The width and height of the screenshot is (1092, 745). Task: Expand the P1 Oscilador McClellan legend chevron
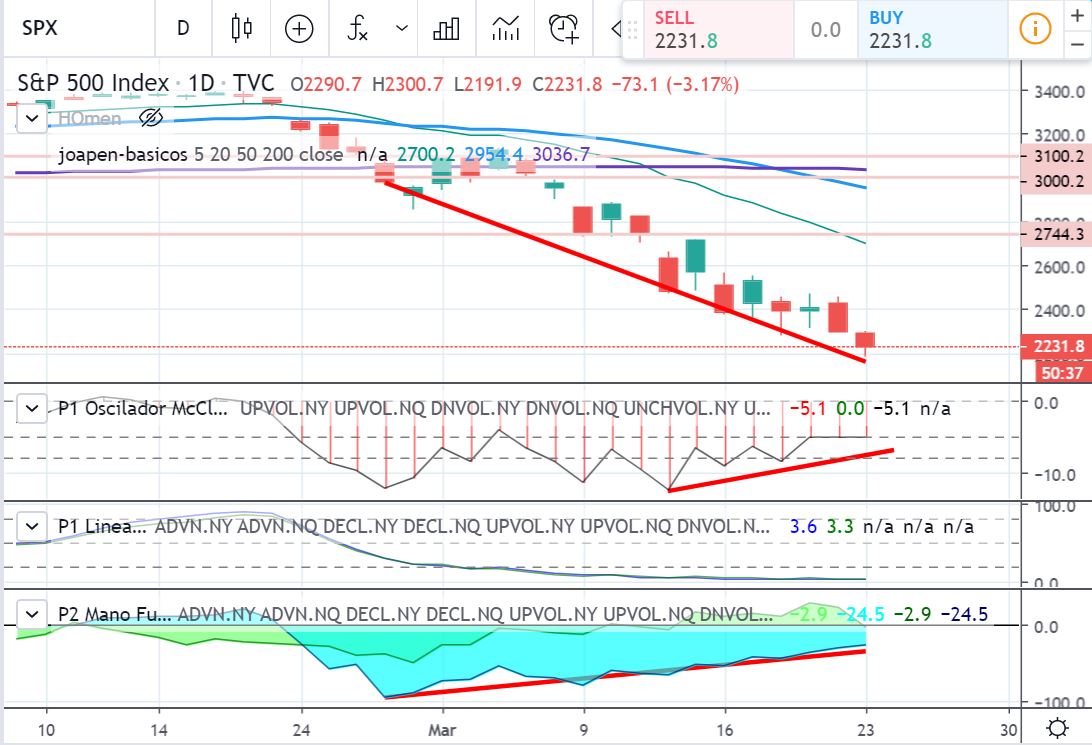tap(32, 408)
